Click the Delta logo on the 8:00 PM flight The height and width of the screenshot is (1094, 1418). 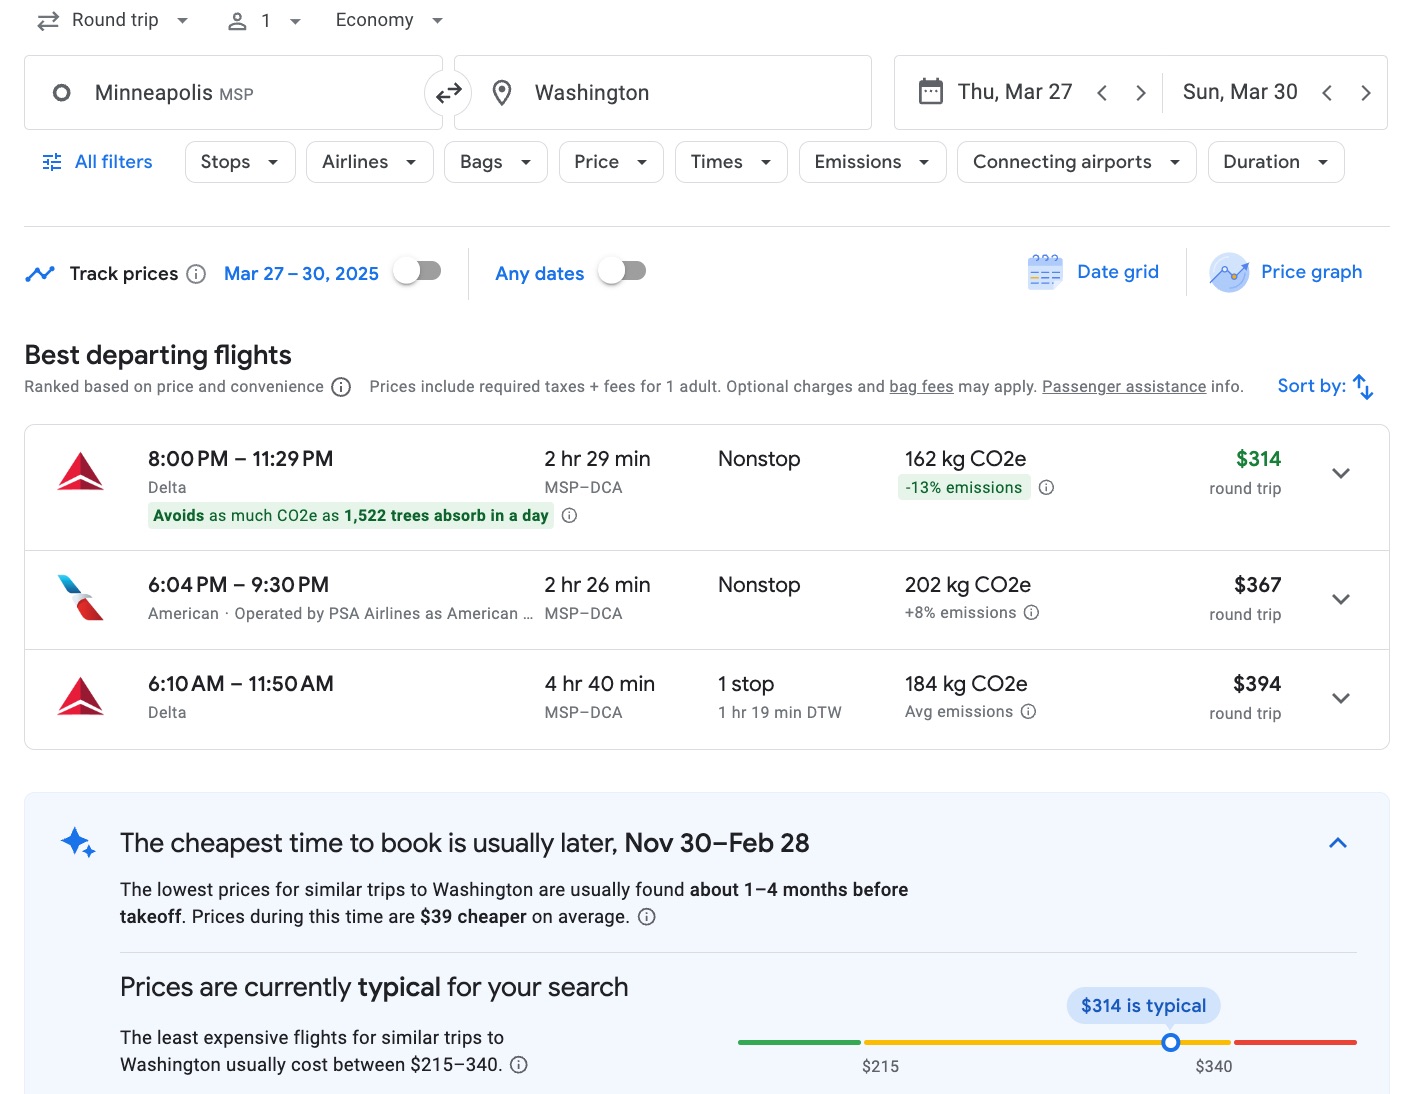(x=81, y=473)
